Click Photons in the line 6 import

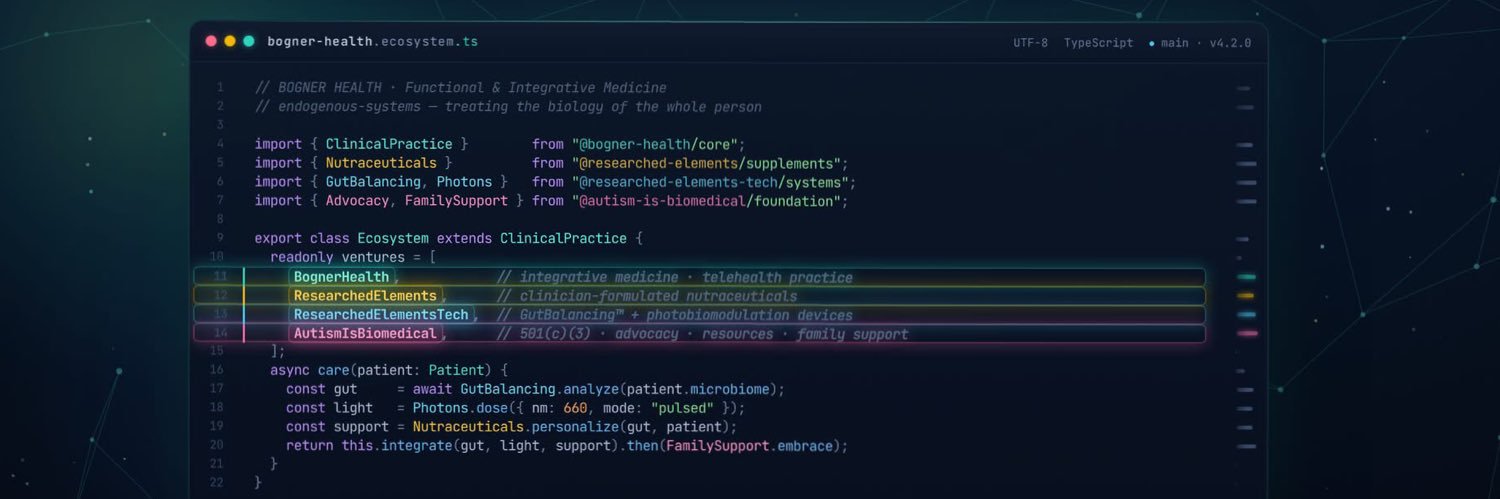click(464, 182)
